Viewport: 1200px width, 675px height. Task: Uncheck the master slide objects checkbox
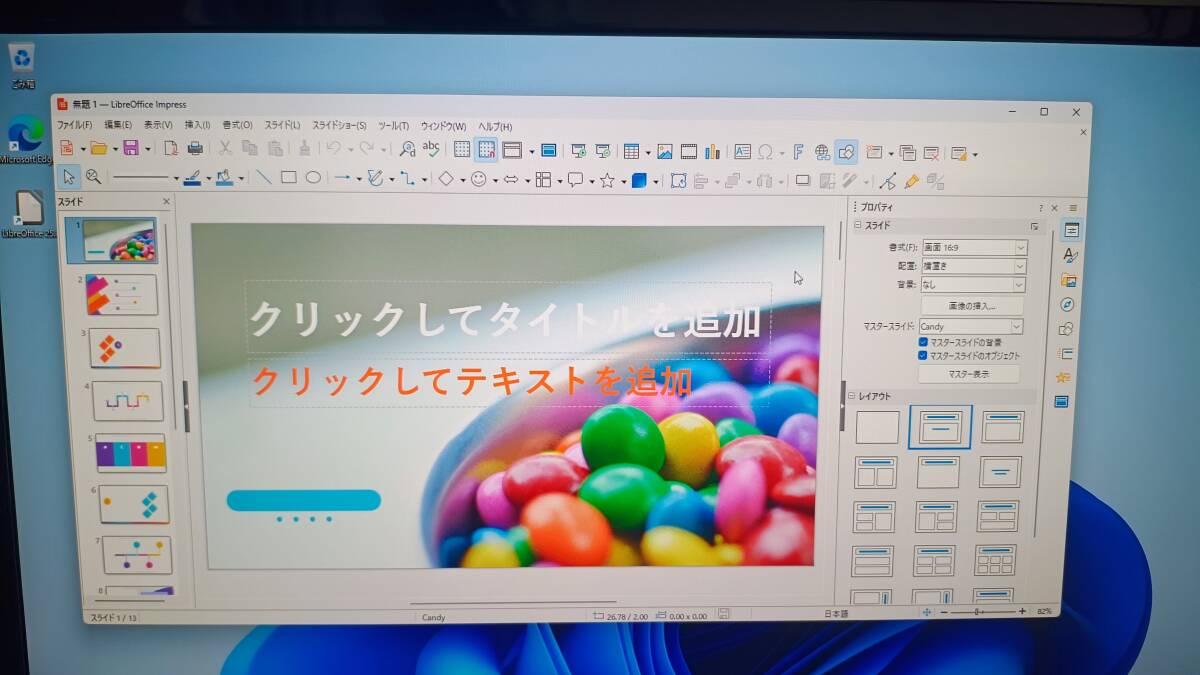coord(922,355)
